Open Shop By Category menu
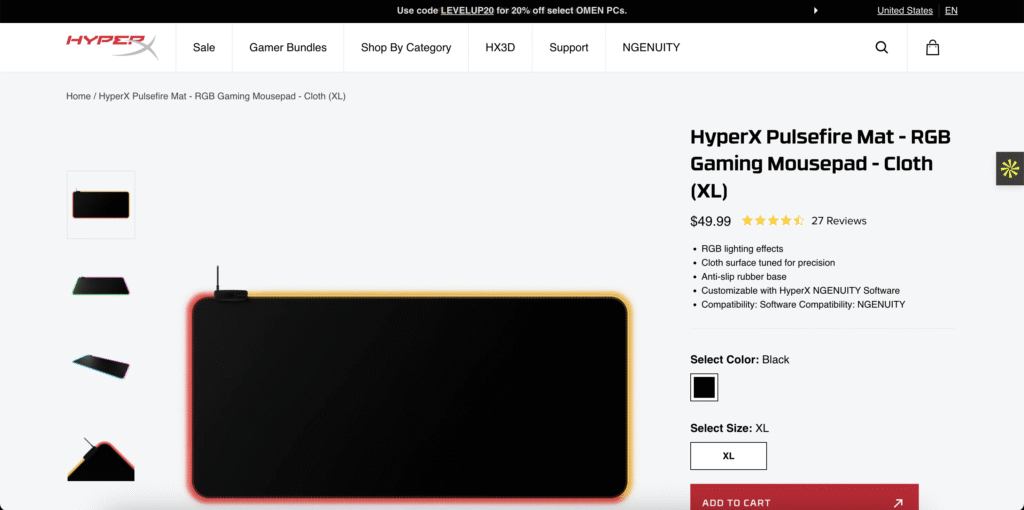Screen dimensions: 1024x510 tap(406, 47)
